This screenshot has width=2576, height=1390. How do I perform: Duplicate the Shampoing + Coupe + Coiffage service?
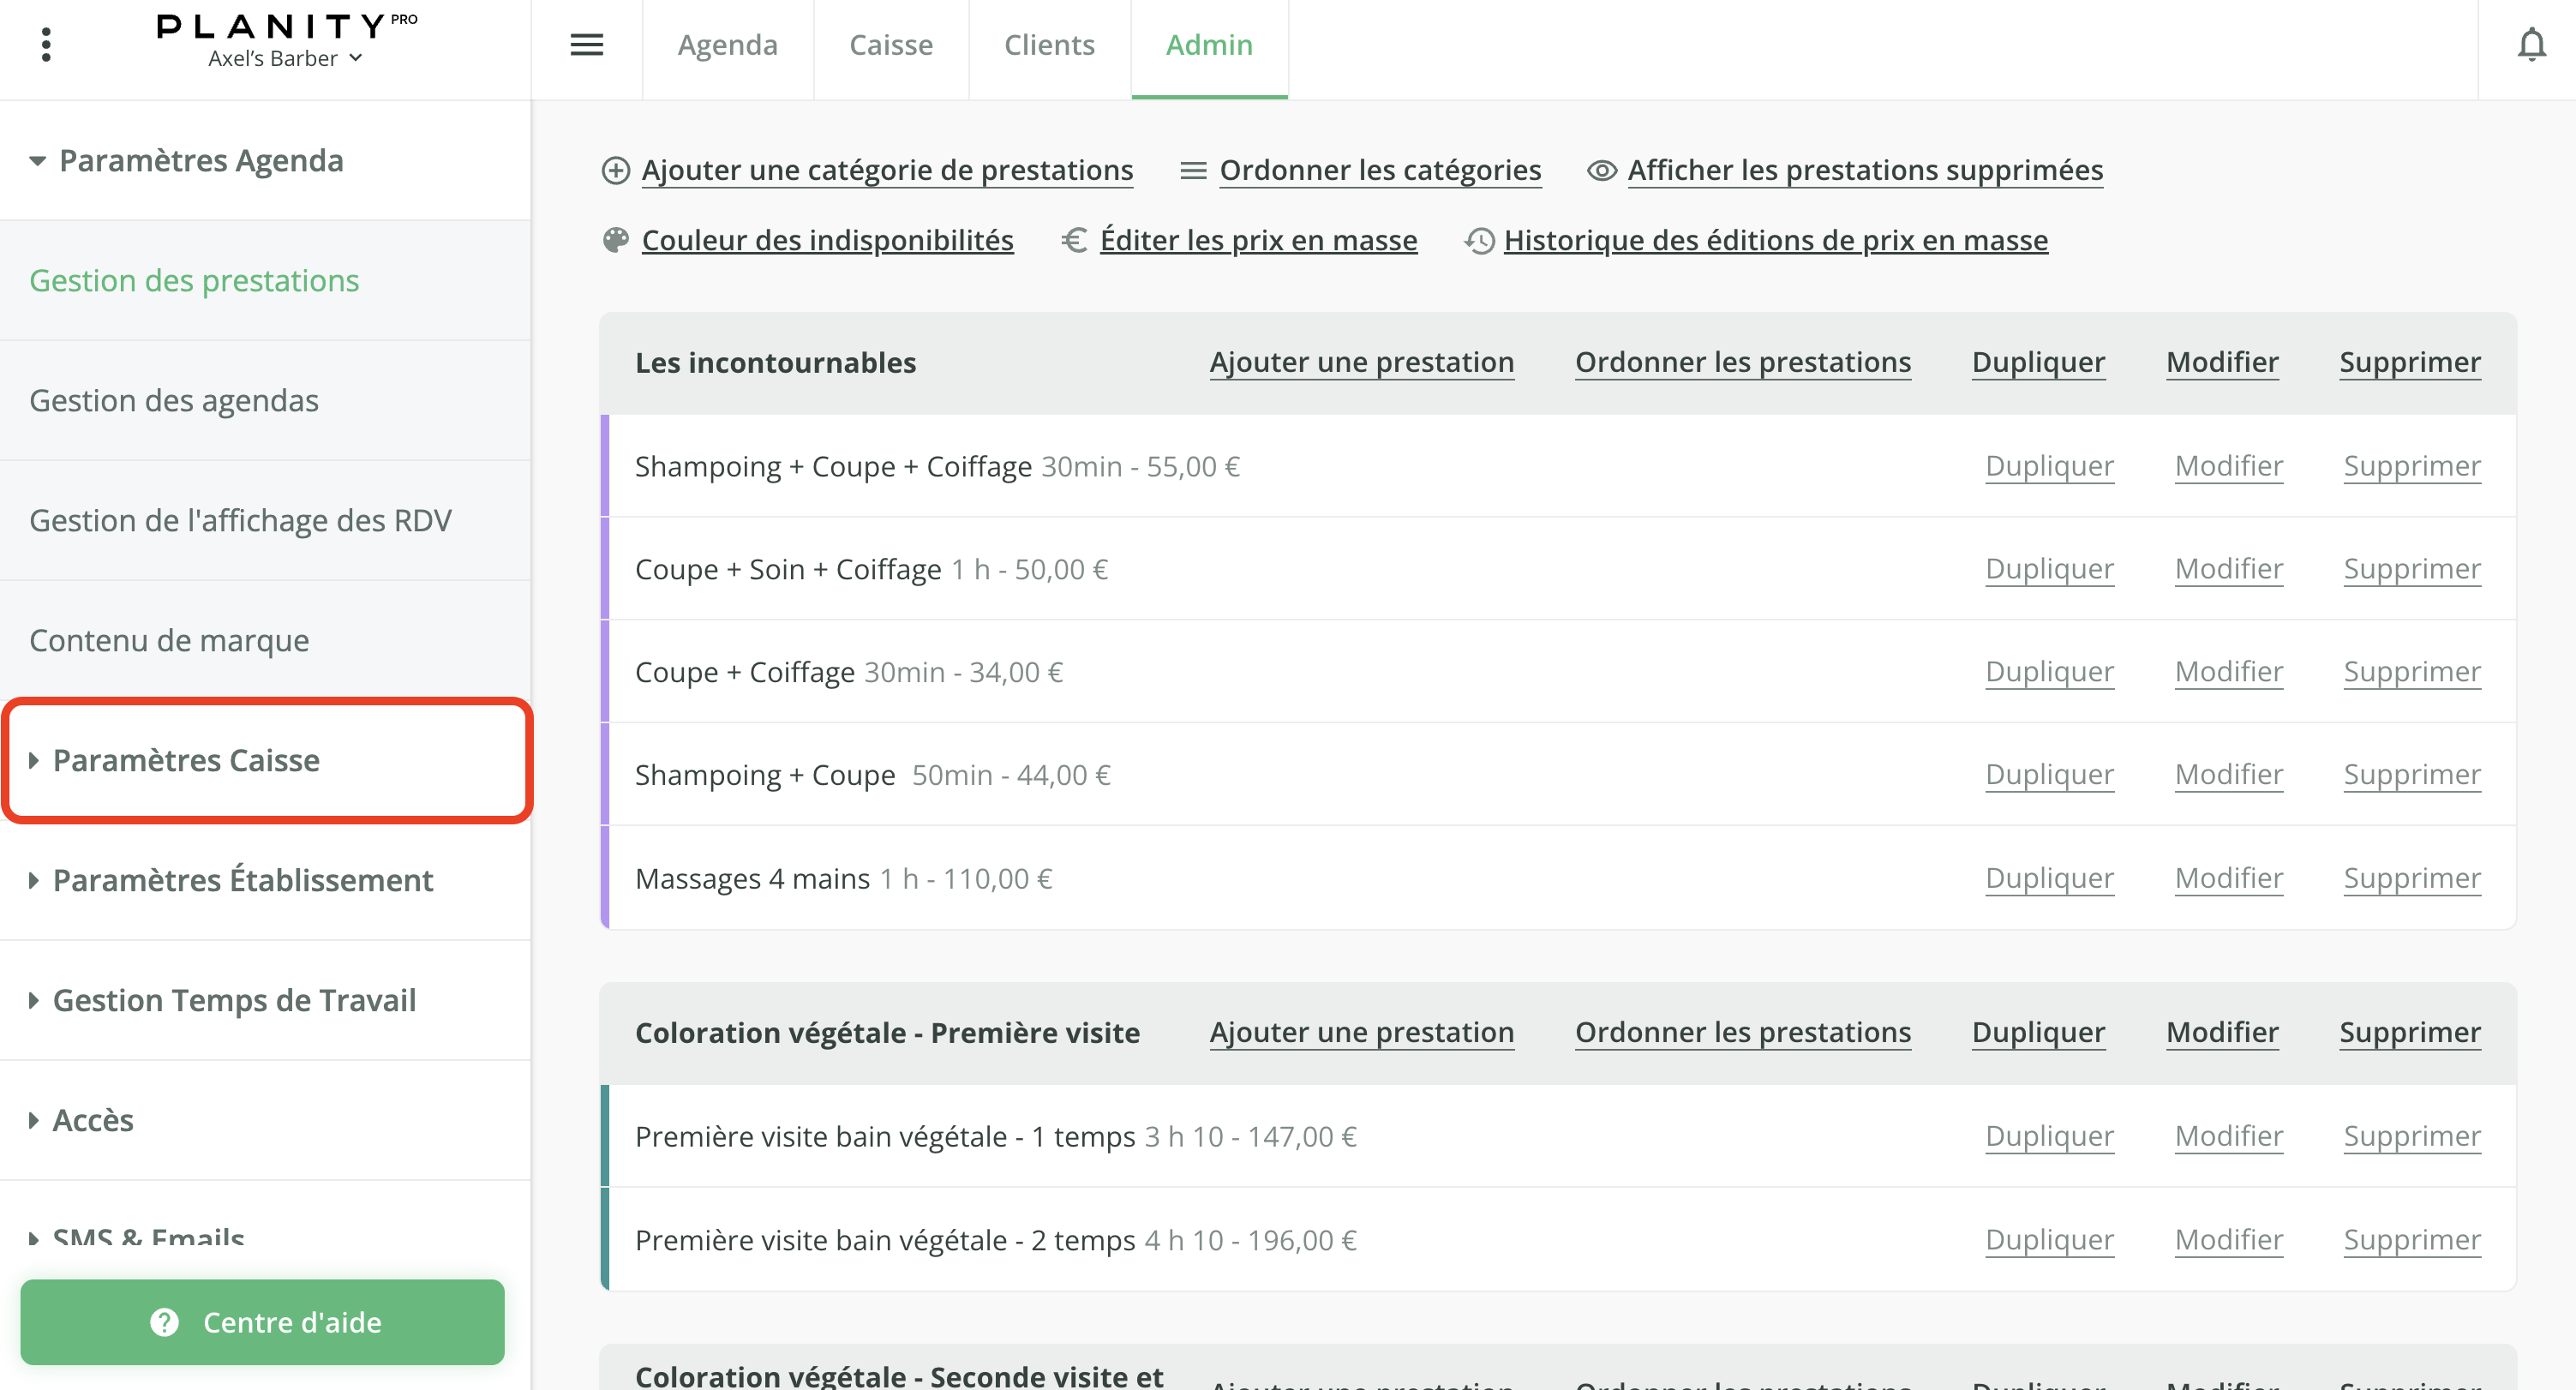pyautogui.click(x=2049, y=466)
